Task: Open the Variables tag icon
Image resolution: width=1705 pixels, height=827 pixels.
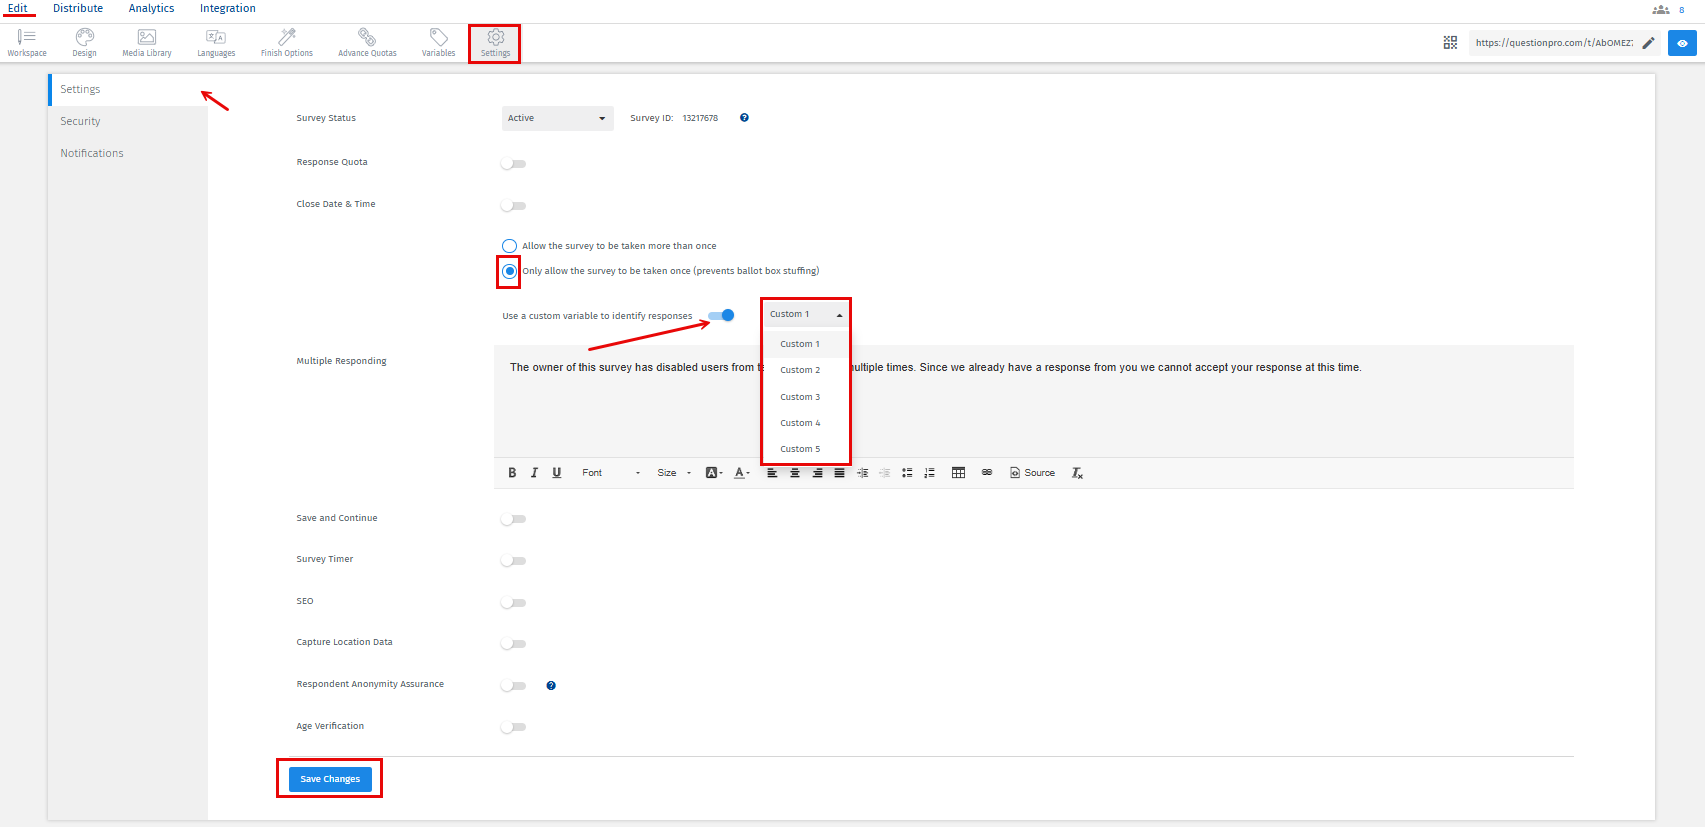Action: point(438,43)
